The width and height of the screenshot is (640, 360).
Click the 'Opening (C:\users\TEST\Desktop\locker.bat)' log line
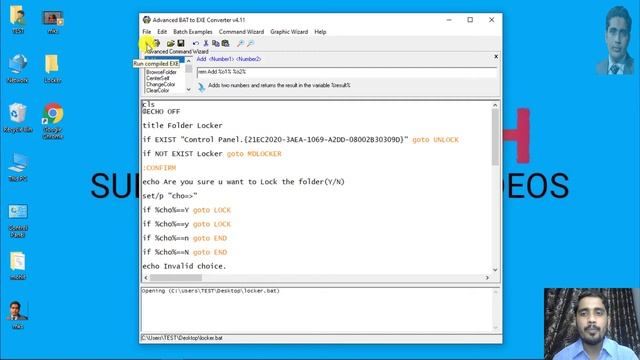tap(211, 291)
